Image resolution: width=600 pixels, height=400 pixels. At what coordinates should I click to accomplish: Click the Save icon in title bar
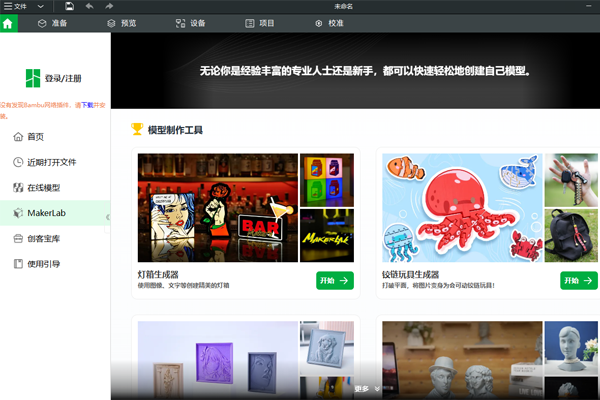point(69,6)
